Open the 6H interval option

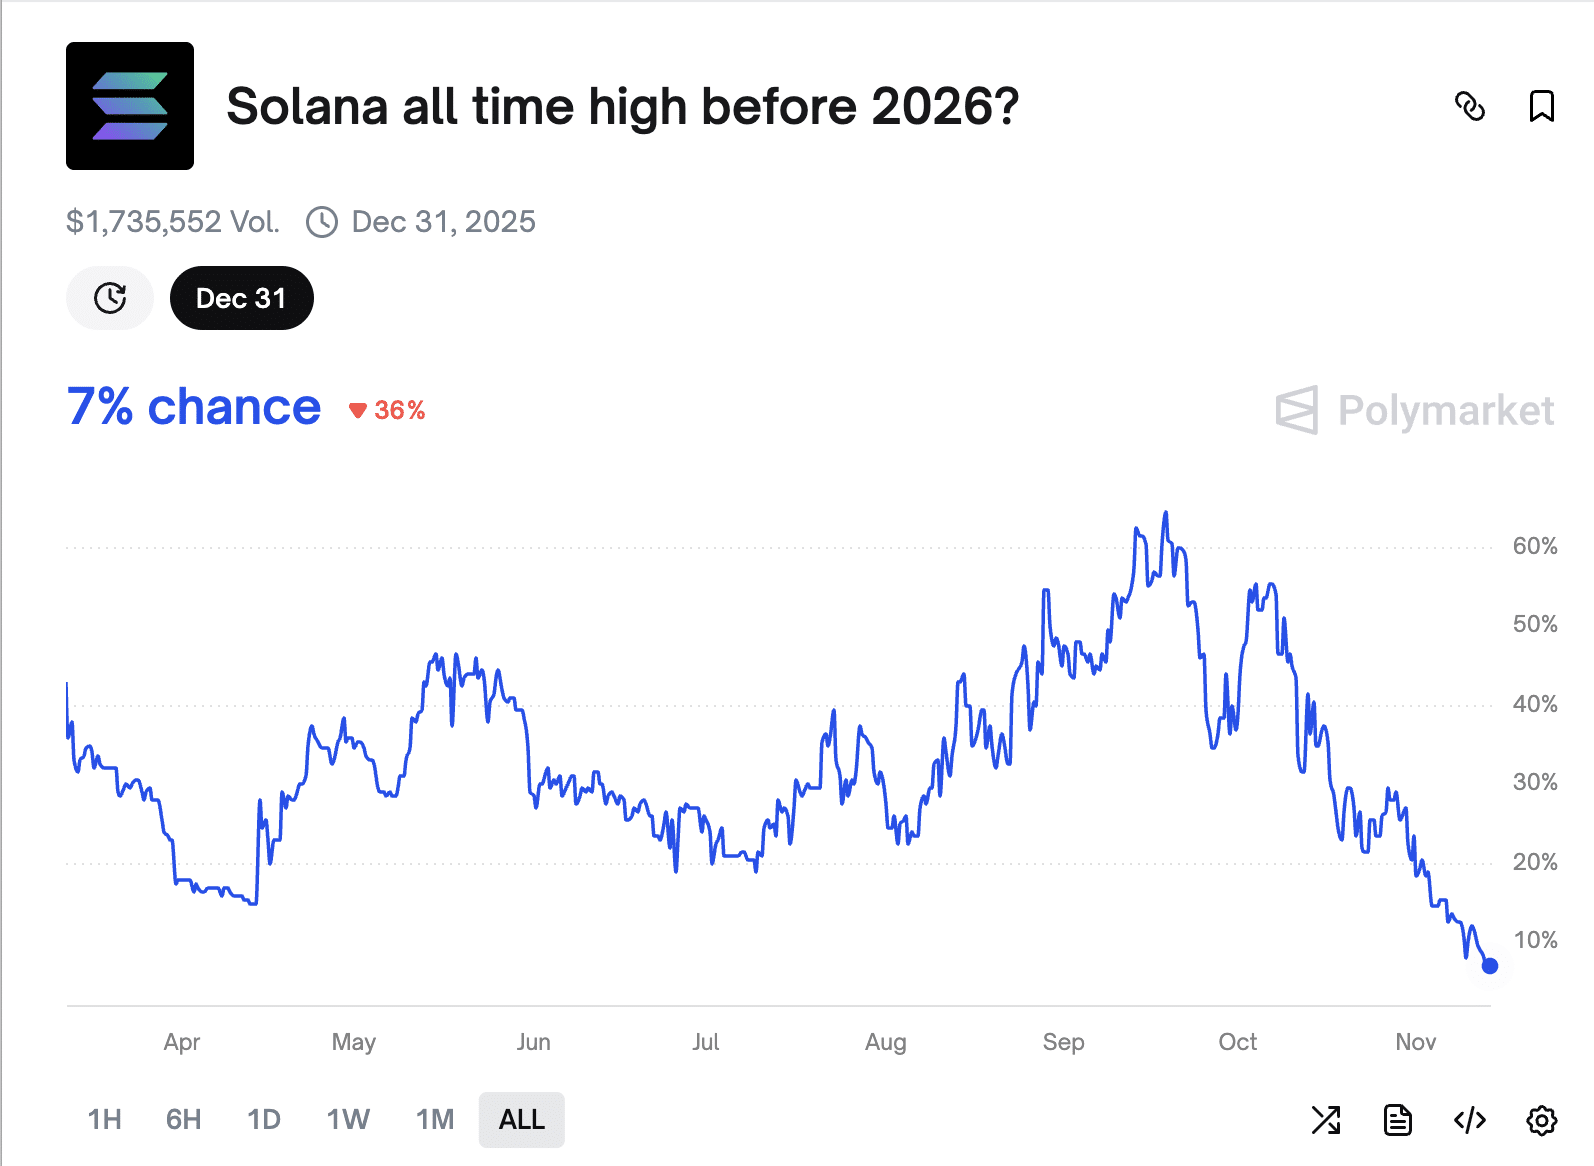coord(182,1120)
